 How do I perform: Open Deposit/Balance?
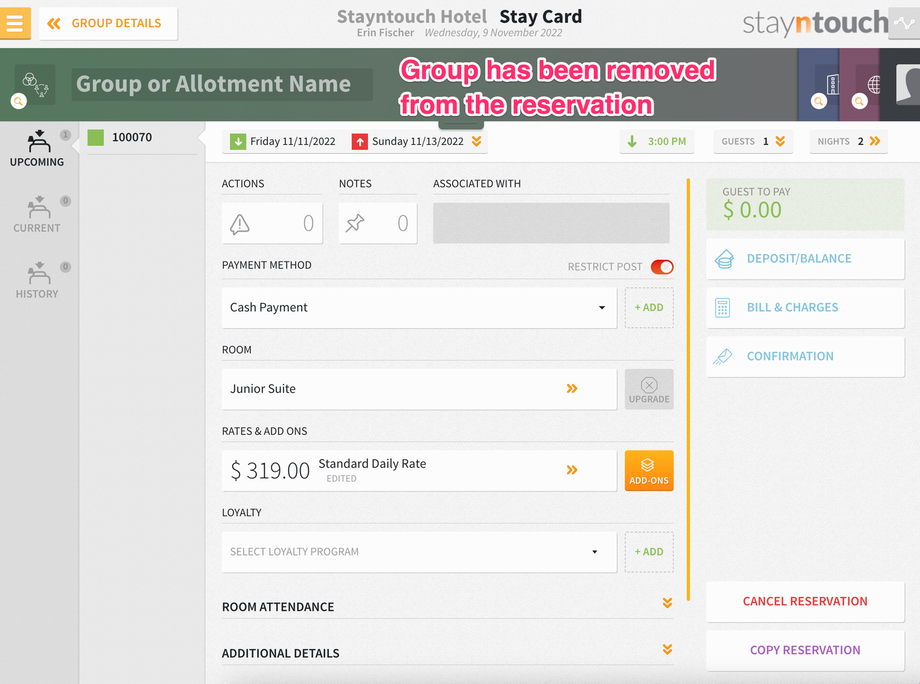(x=805, y=259)
